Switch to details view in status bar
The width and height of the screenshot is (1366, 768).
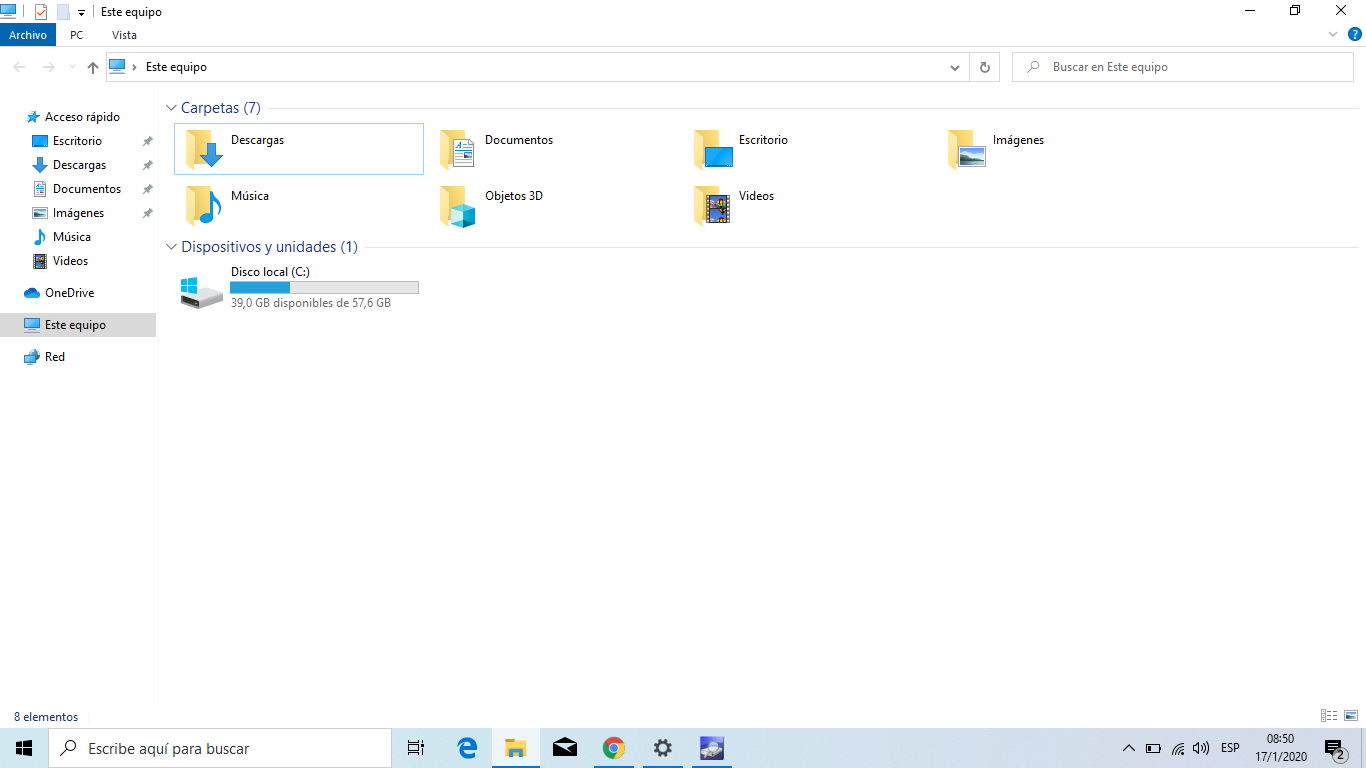click(x=1329, y=716)
